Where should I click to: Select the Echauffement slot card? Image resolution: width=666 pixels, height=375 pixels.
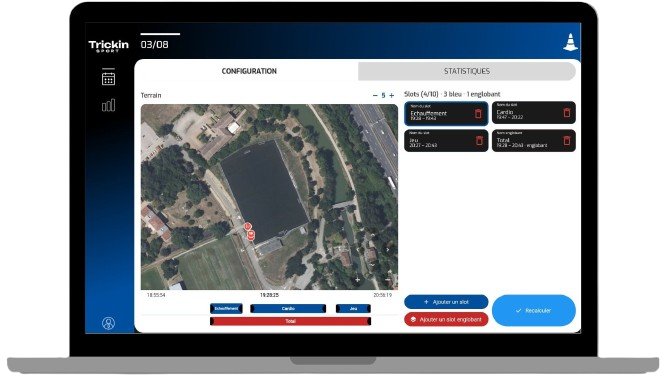pyautogui.click(x=446, y=113)
